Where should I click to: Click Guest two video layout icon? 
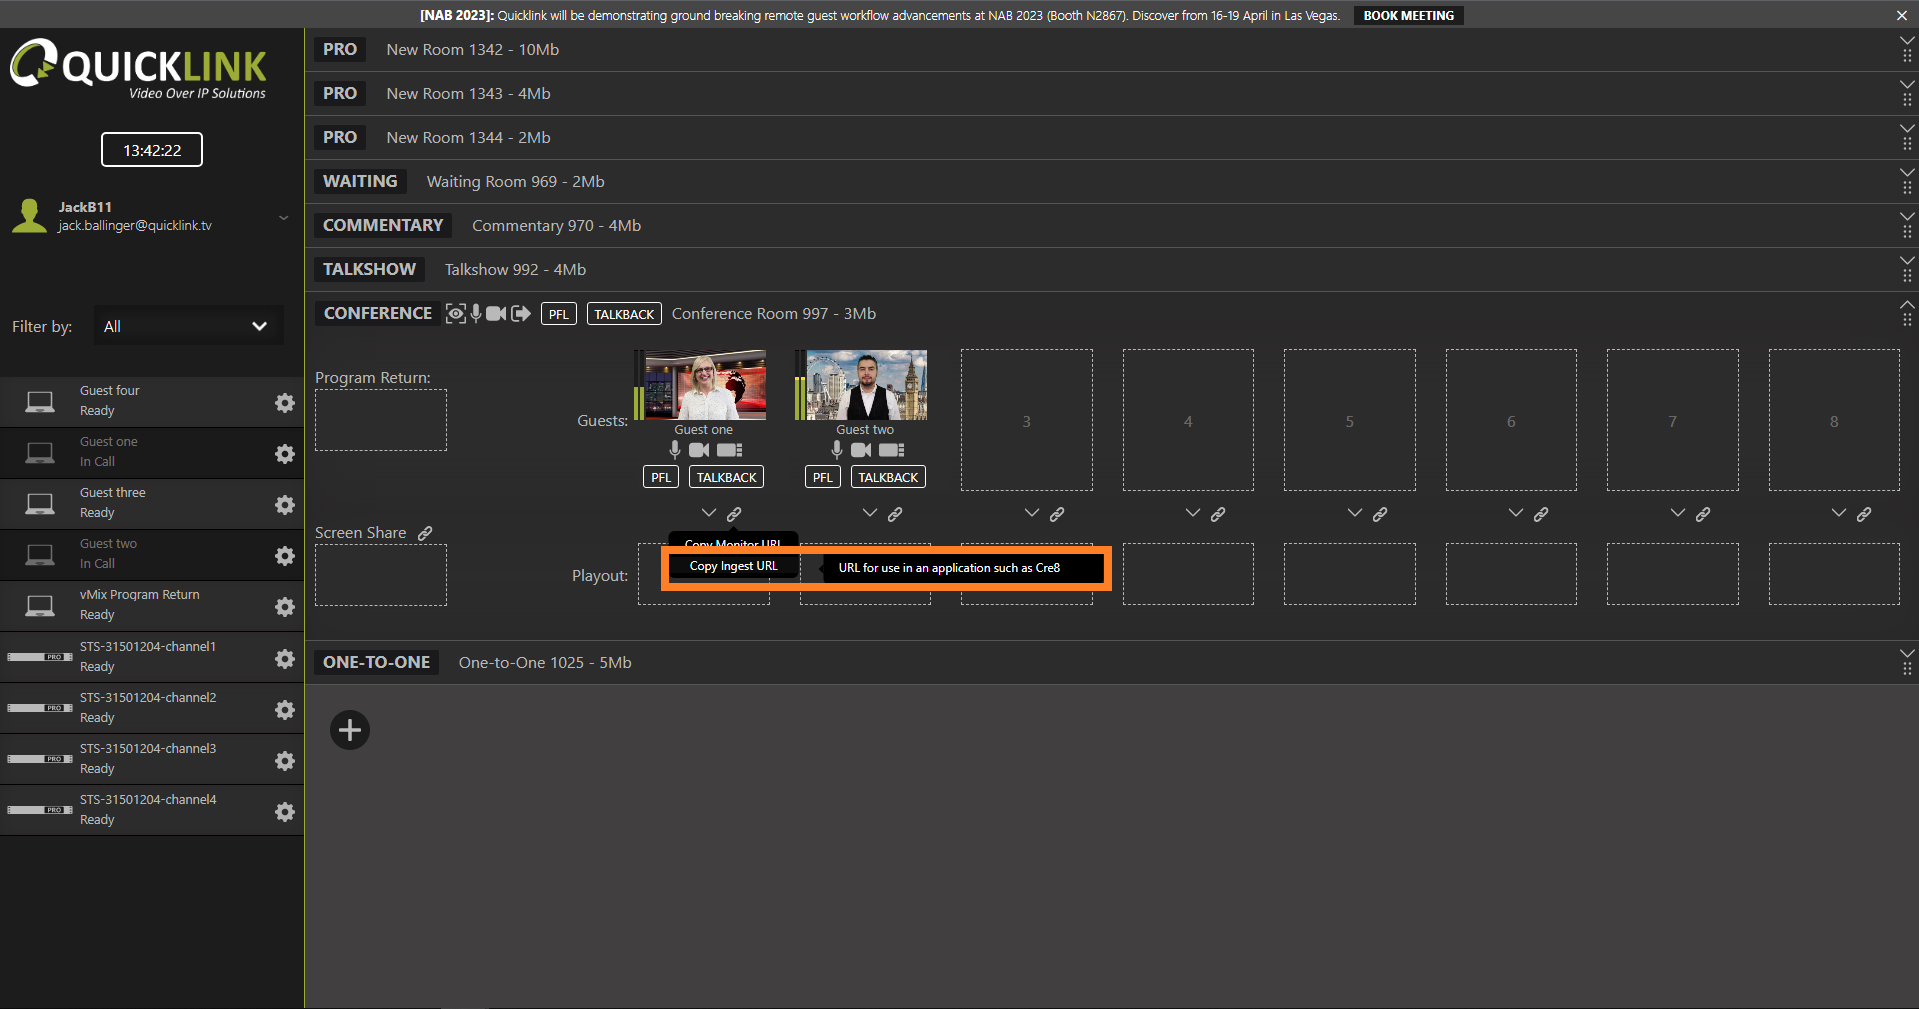pyautogui.click(x=892, y=450)
